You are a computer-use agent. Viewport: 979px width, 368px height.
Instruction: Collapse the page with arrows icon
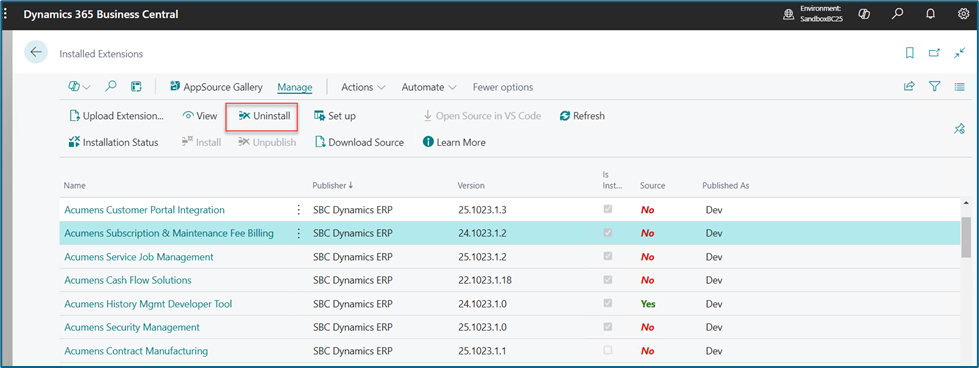(960, 53)
